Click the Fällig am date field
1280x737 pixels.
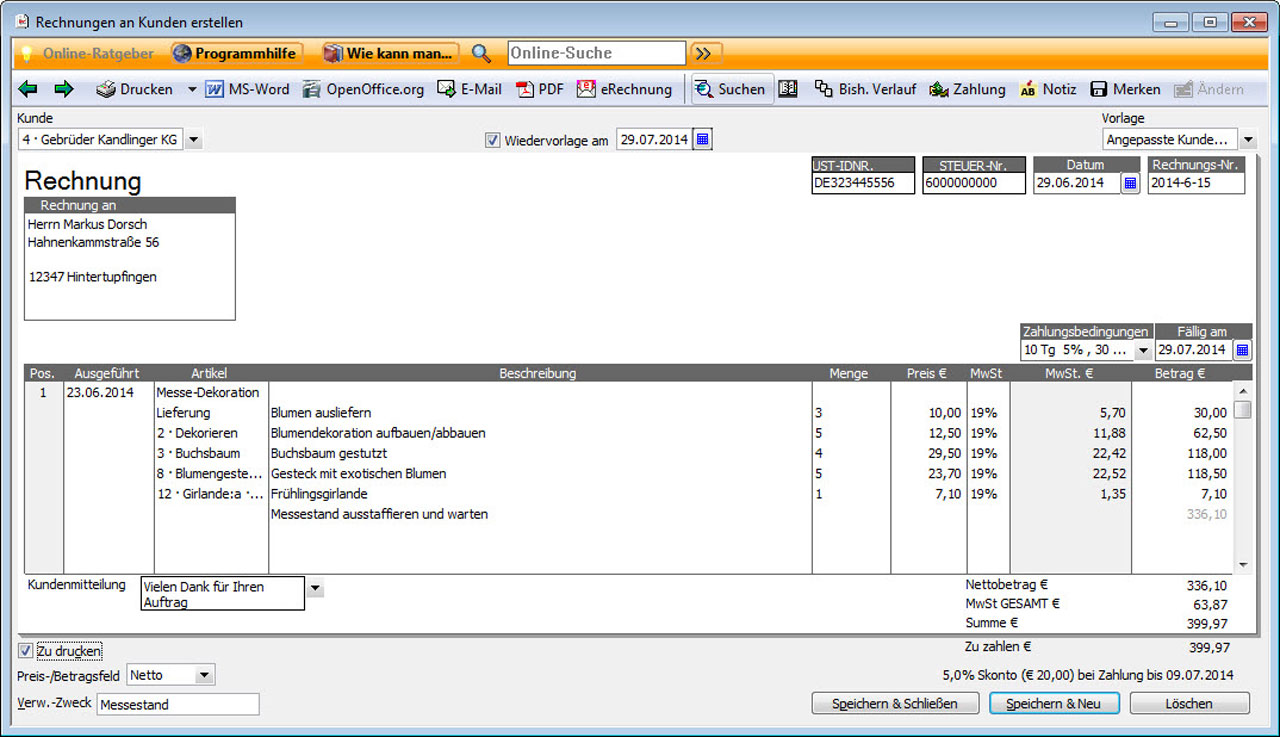[x=1193, y=350]
